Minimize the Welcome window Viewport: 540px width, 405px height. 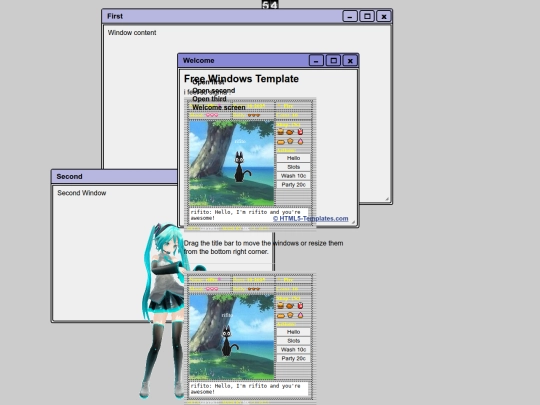[x=316, y=61]
